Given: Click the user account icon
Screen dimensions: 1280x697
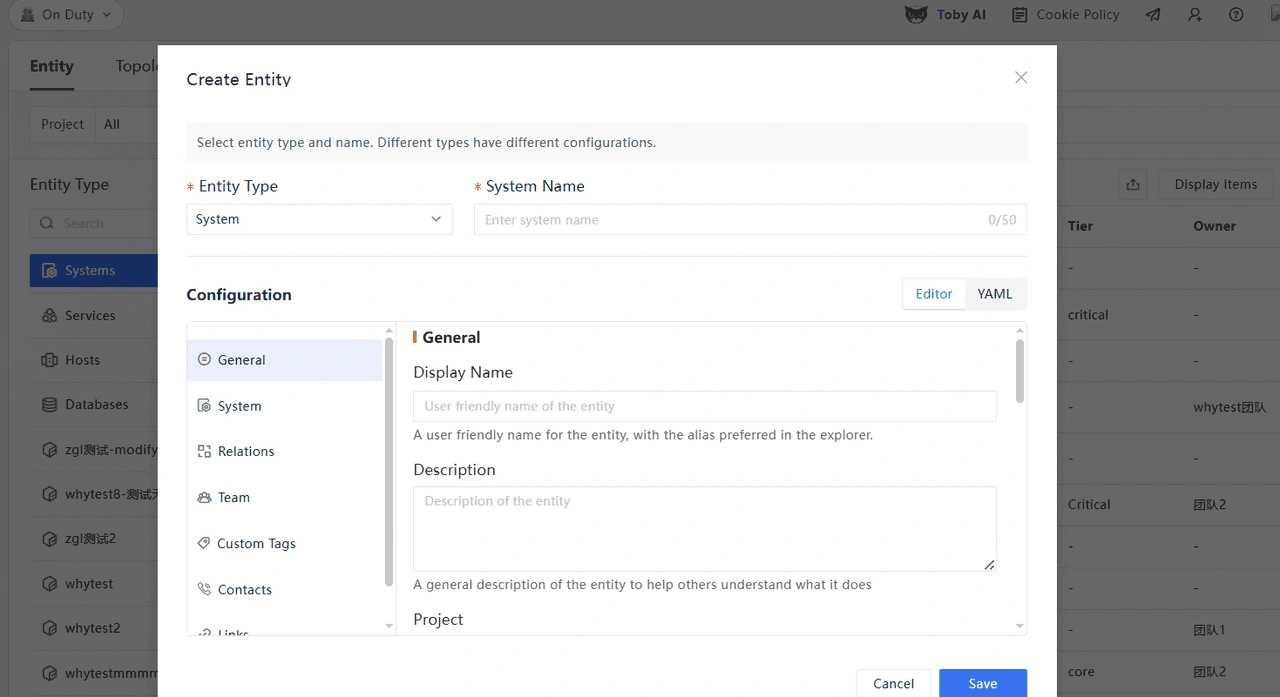Looking at the screenshot, I should (x=1195, y=15).
